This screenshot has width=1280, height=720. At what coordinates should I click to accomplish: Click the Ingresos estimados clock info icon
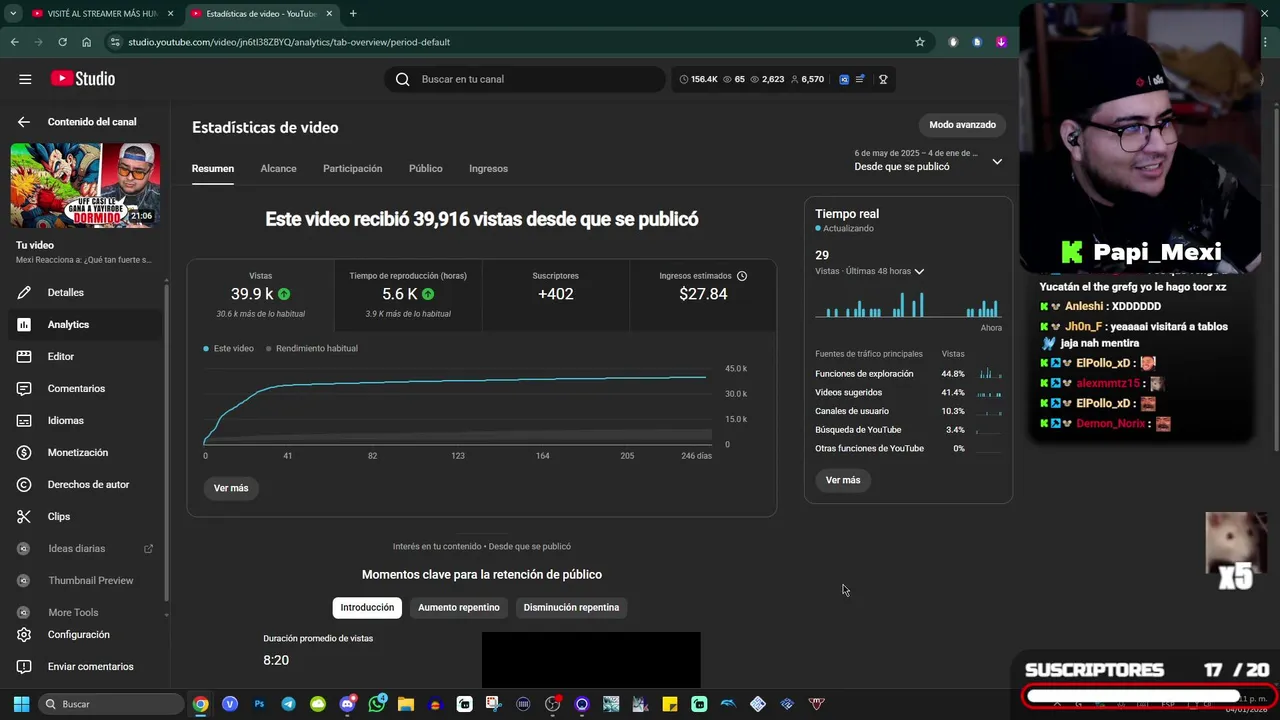pyautogui.click(x=742, y=276)
